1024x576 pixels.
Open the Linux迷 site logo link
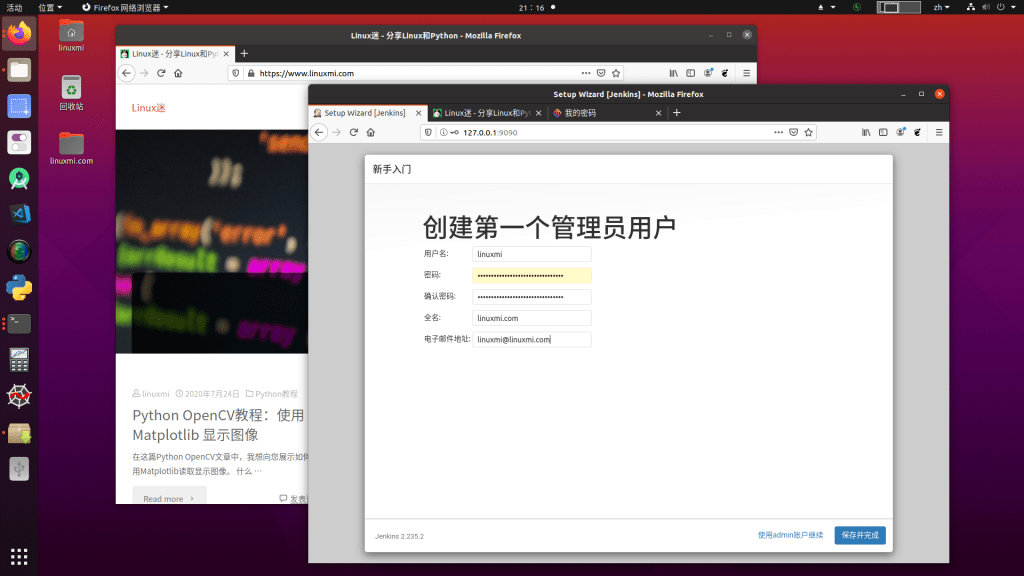(x=148, y=108)
